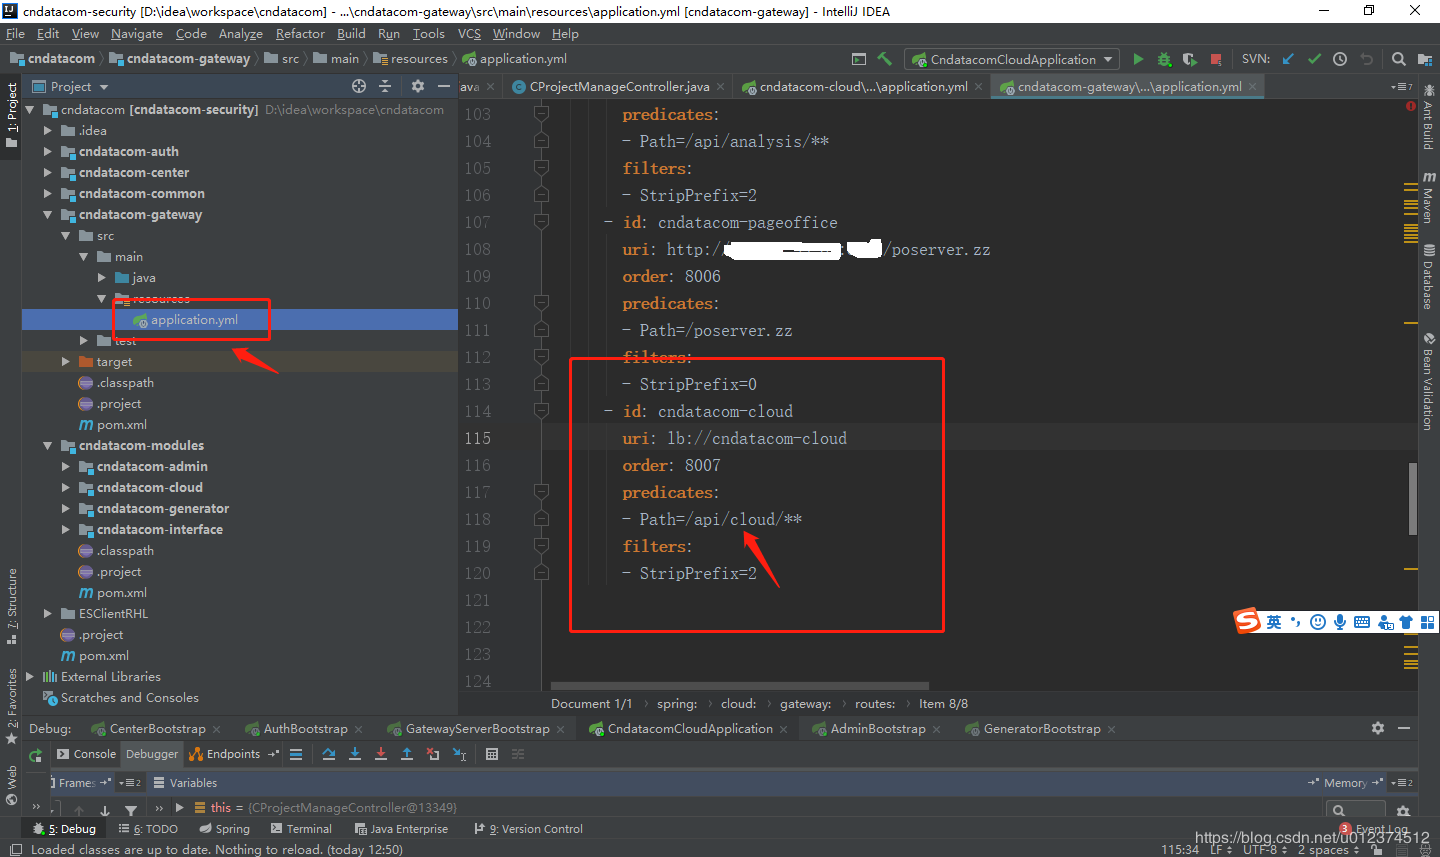Open debug panel settings gear
The height and width of the screenshot is (857, 1440).
[x=1378, y=728]
